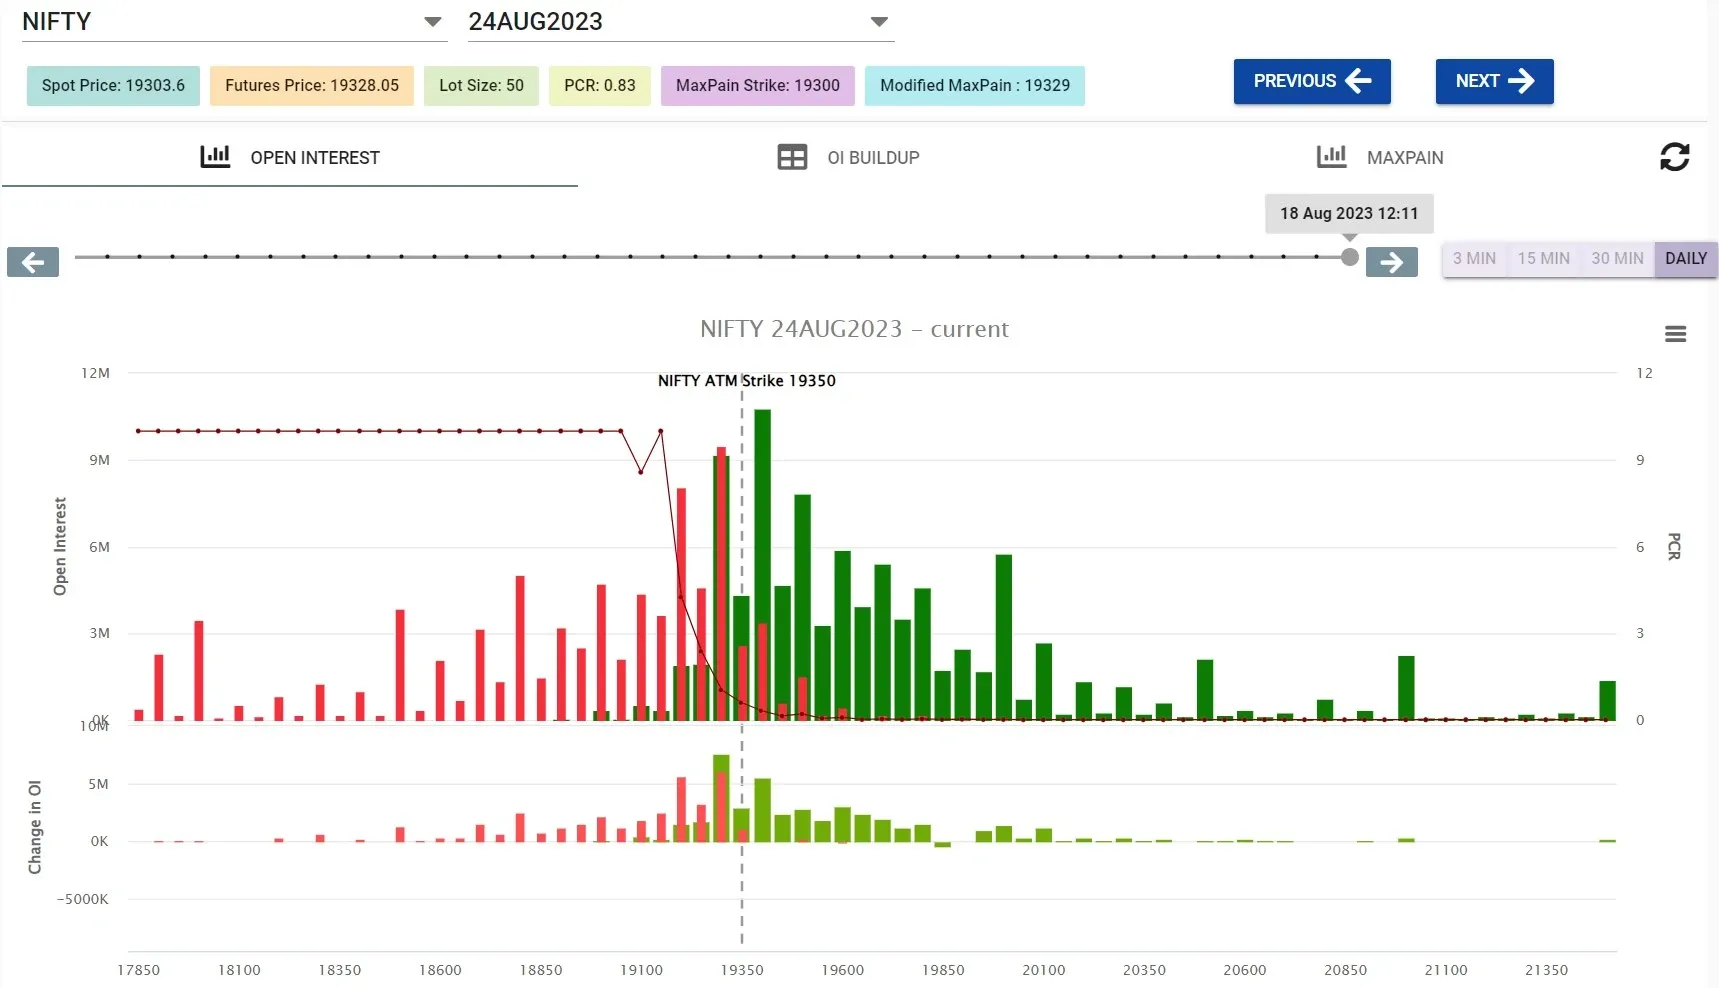Step timeline forward with right arrow
Screen dimensions: 1719x988
tap(1391, 262)
